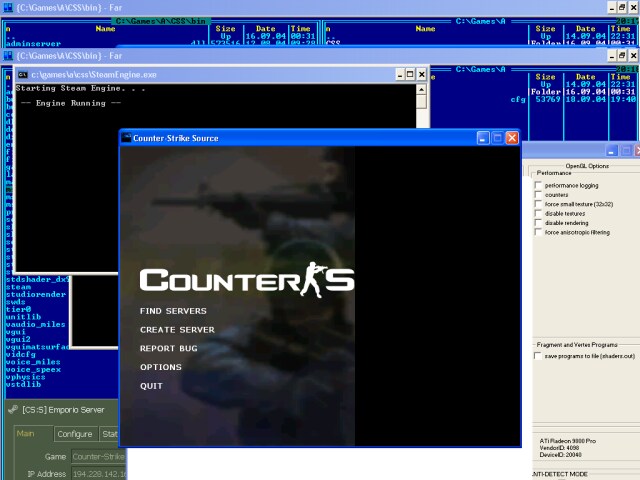Minimize the second Far window
640x480 pixels.
coord(611,56)
